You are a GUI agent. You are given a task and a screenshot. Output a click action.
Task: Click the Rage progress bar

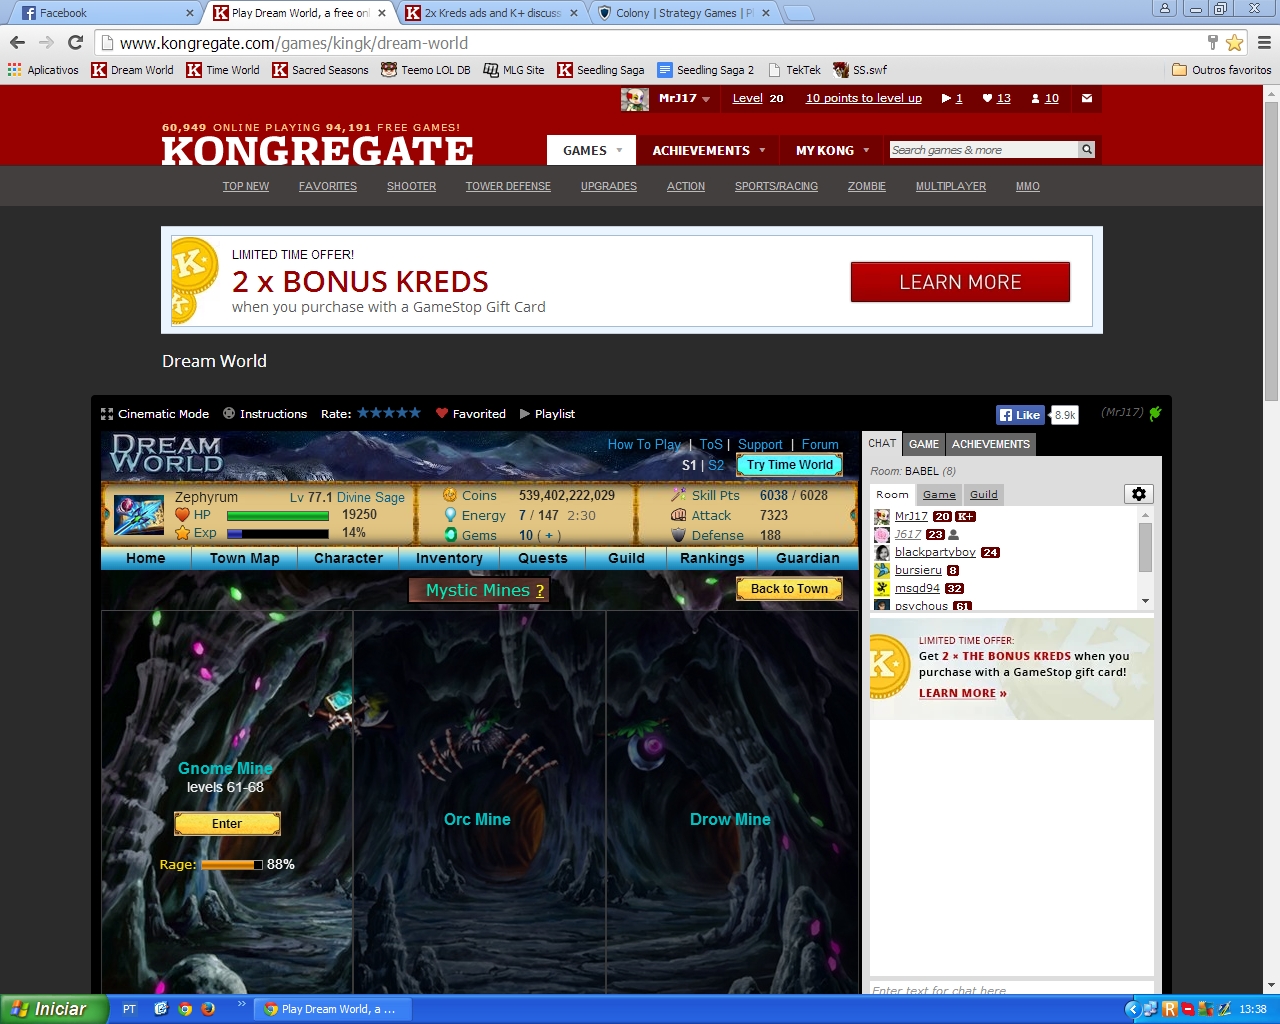pyautogui.click(x=232, y=865)
